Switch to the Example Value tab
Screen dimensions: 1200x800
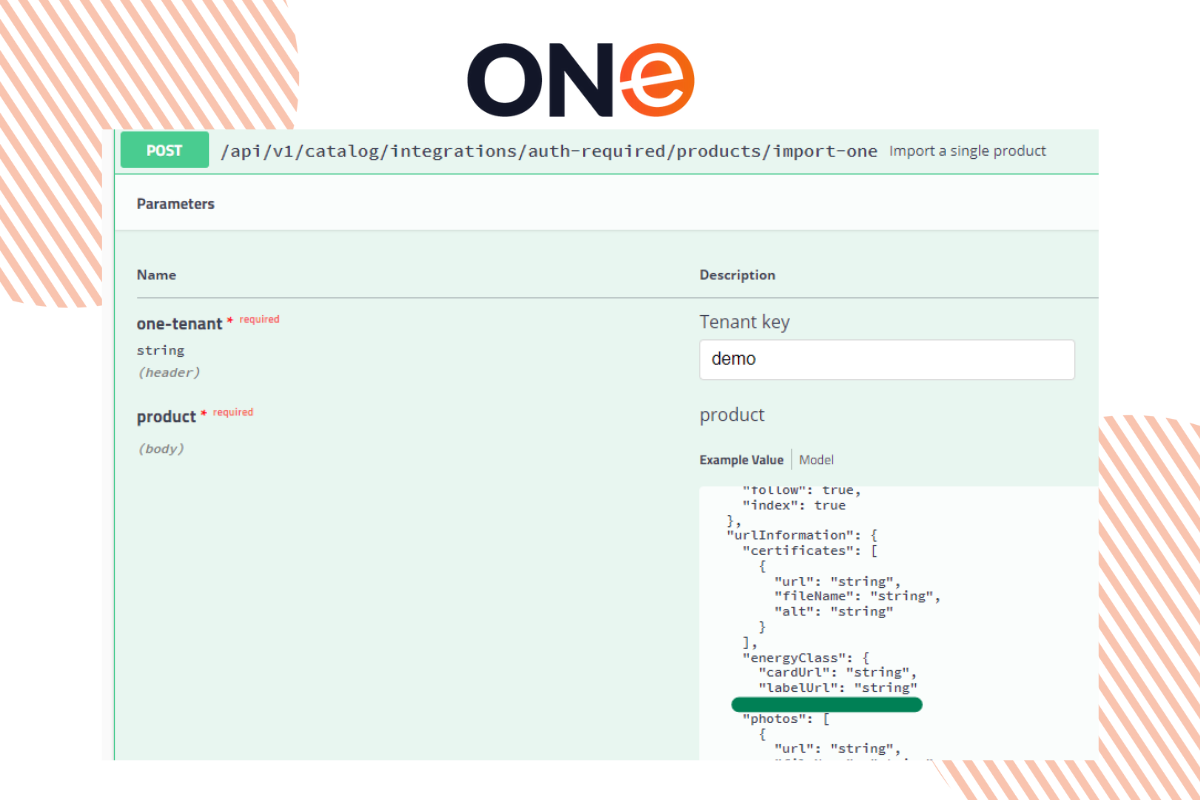pyautogui.click(x=741, y=460)
